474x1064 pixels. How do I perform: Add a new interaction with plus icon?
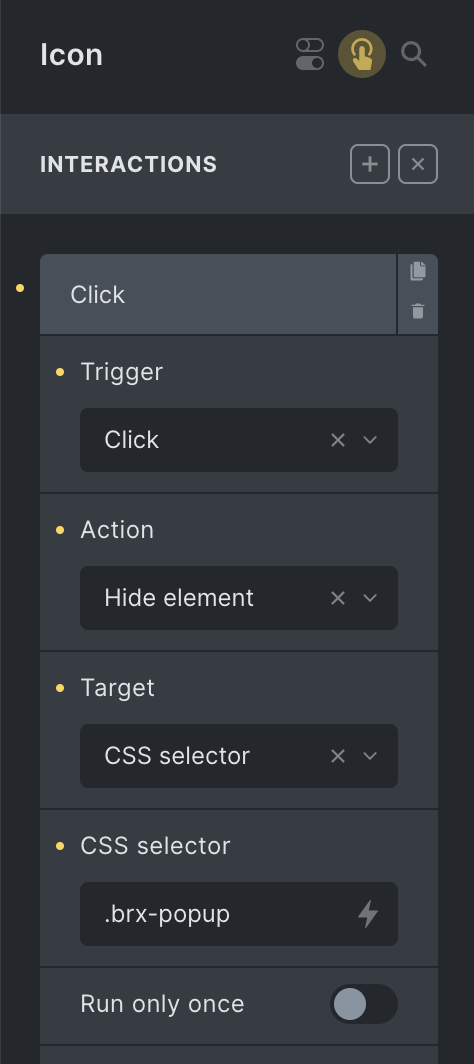point(370,164)
